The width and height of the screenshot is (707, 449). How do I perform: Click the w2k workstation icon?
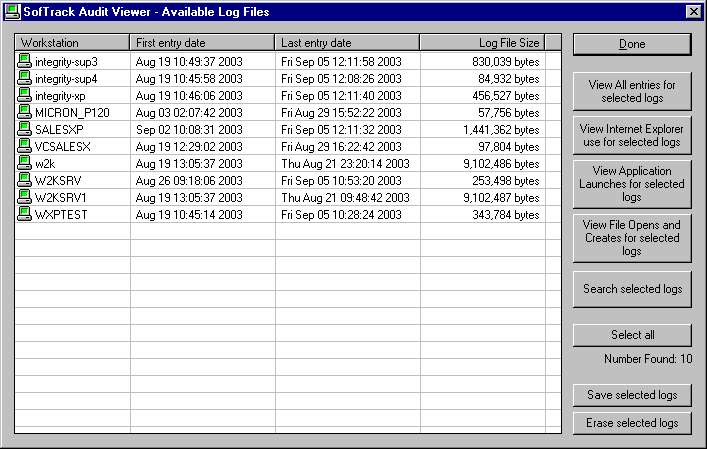(24, 163)
